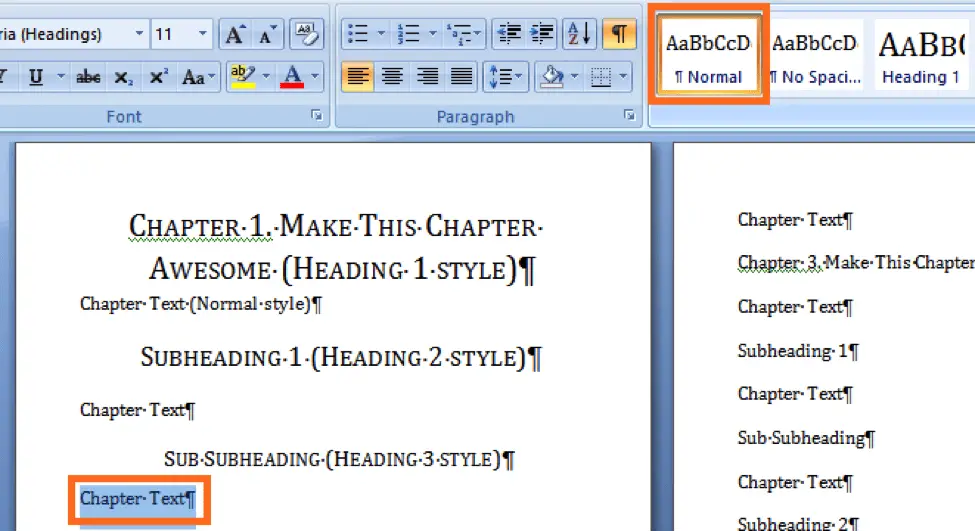This screenshot has width=975, height=532.
Task: Click 'Subheading 2' on second page
Action: coord(798,524)
